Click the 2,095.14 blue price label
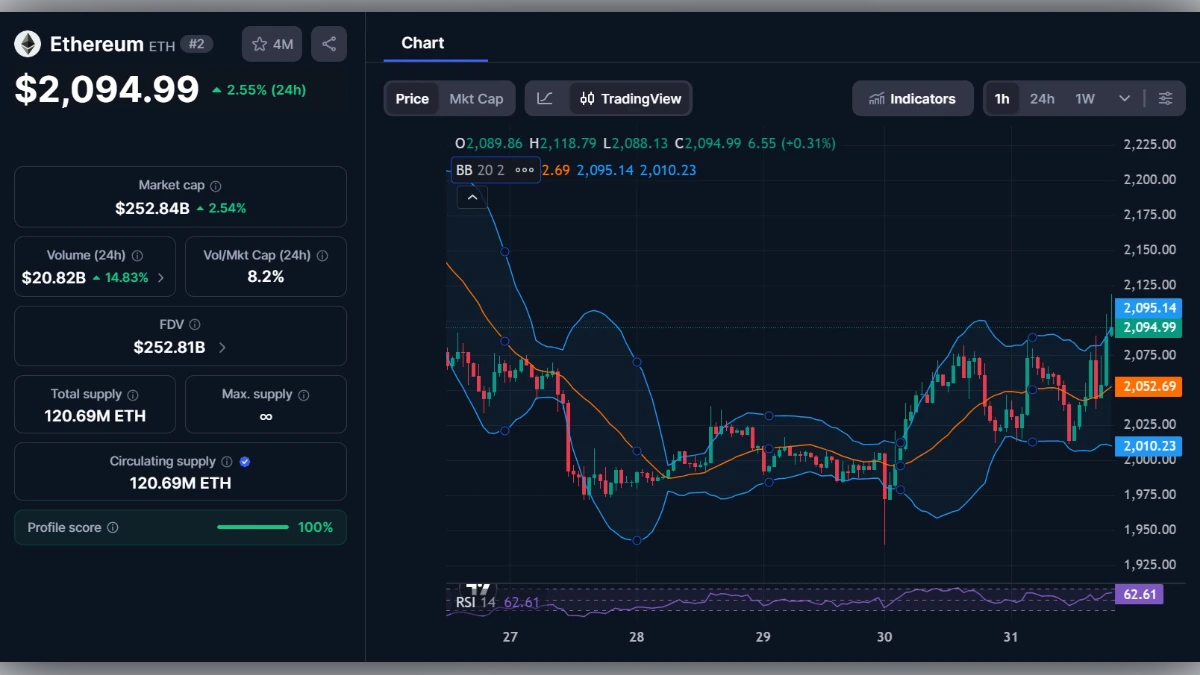1200x675 pixels. pyautogui.click(x=1148, y=308)
